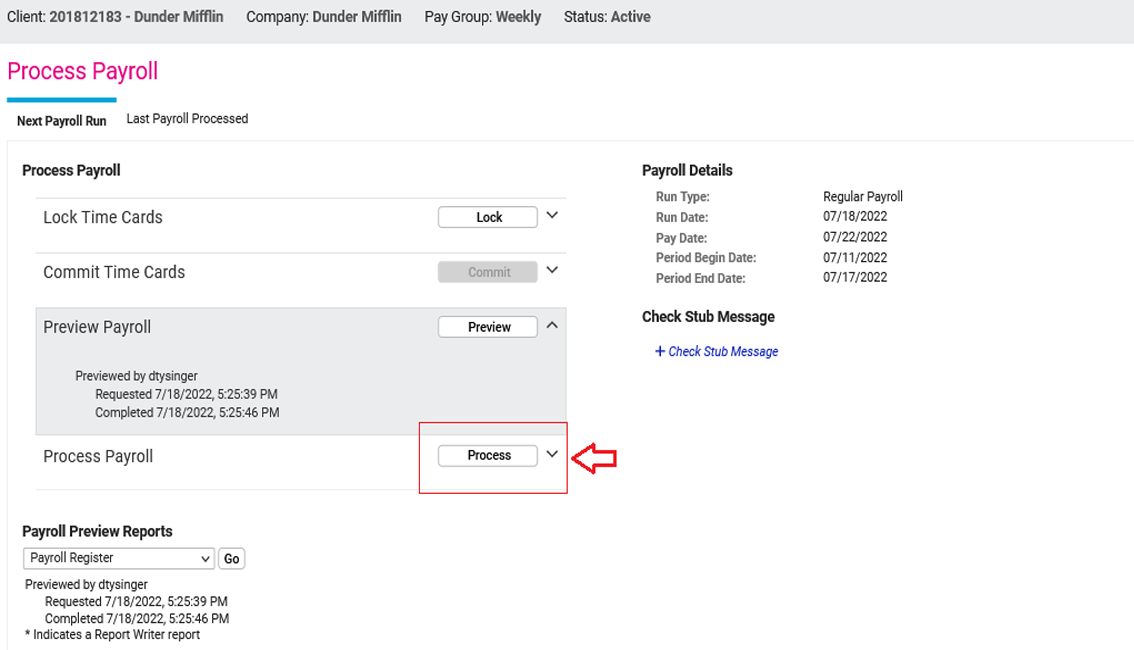
Task: Click the greyed Commit button
Action: tap(487, 272)
